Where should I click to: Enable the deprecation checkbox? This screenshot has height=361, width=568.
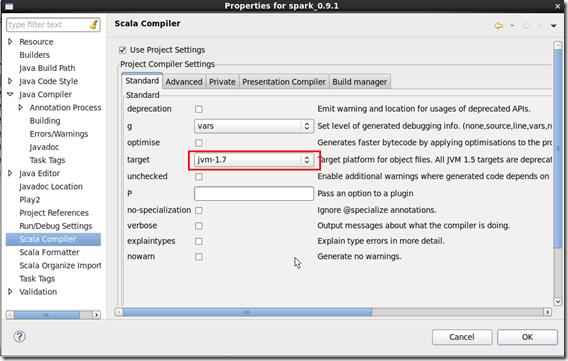click(199, 109)
